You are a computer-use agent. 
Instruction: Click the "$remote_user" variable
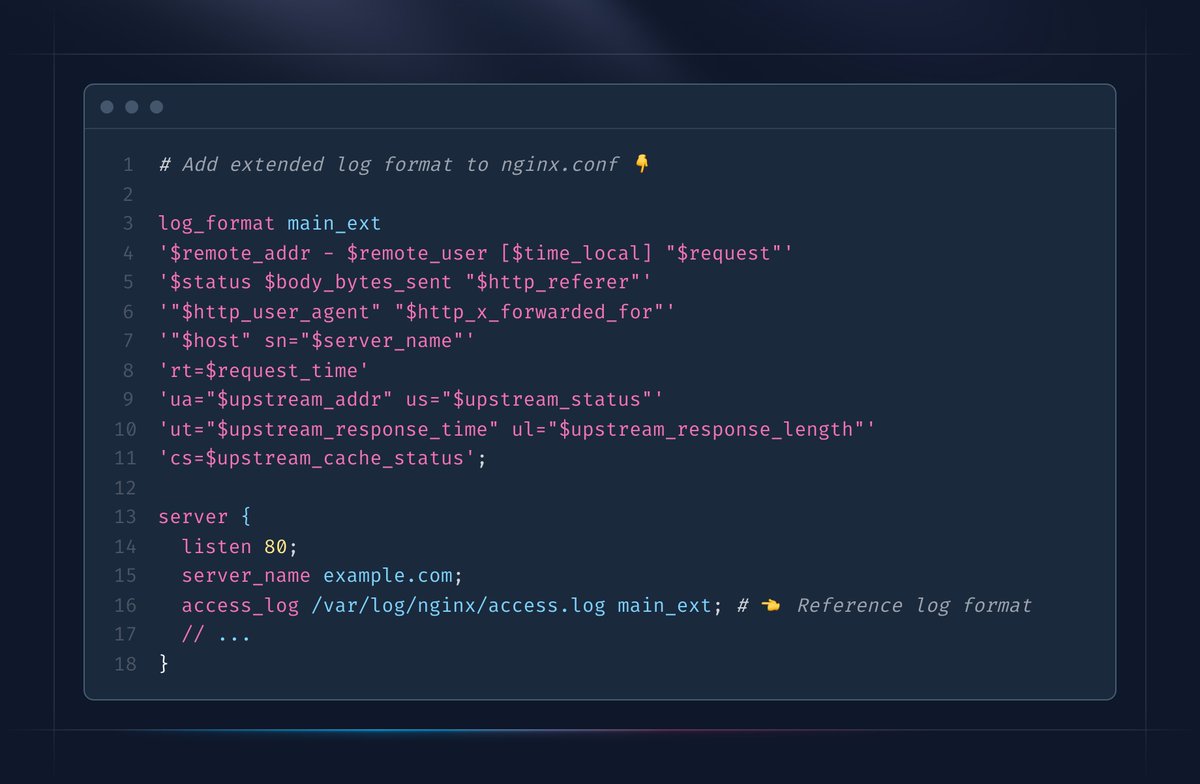[x=417, y=253]
